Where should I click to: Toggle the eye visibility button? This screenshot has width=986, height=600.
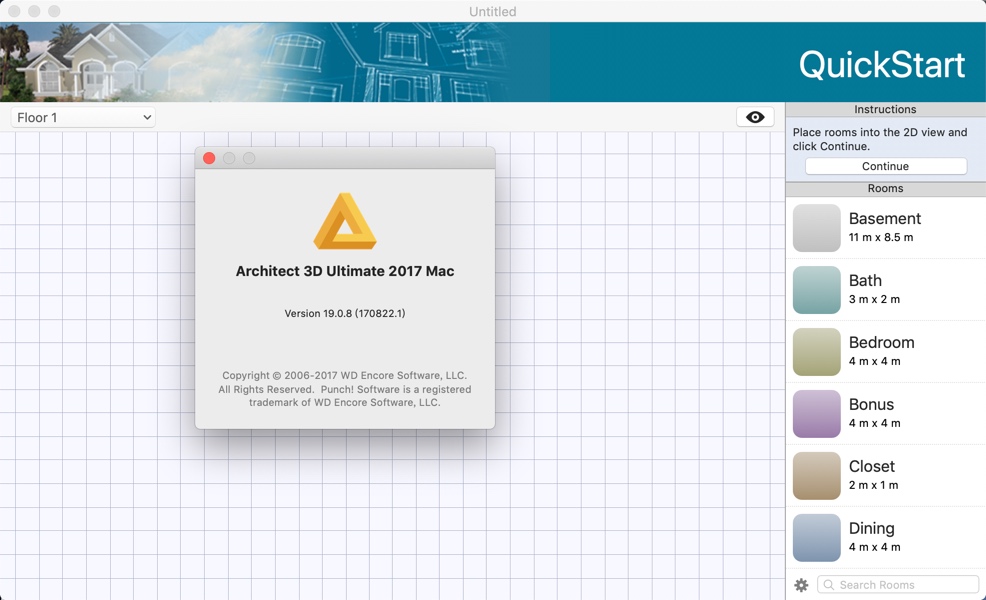pyautogui.click(x=755, y=117)
